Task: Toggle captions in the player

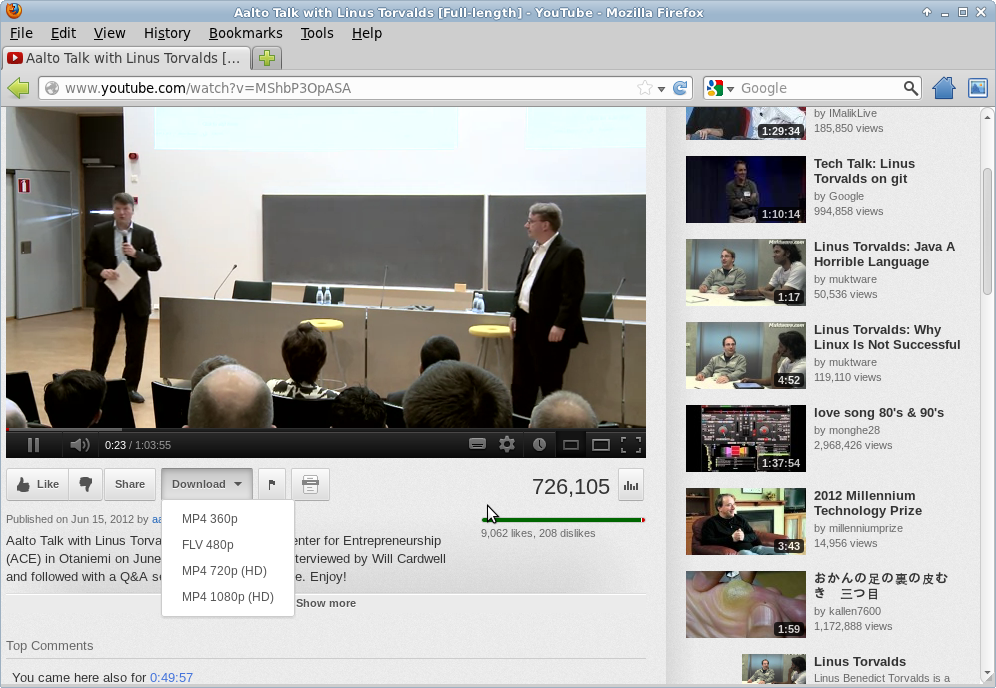Action: 477,444
